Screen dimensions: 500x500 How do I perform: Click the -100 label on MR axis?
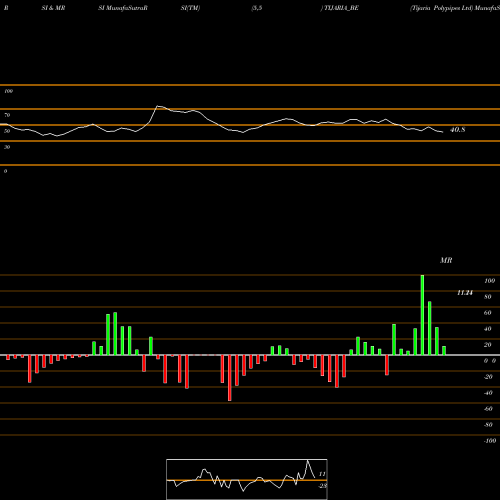pyautogui.click(x=490, y=441)
